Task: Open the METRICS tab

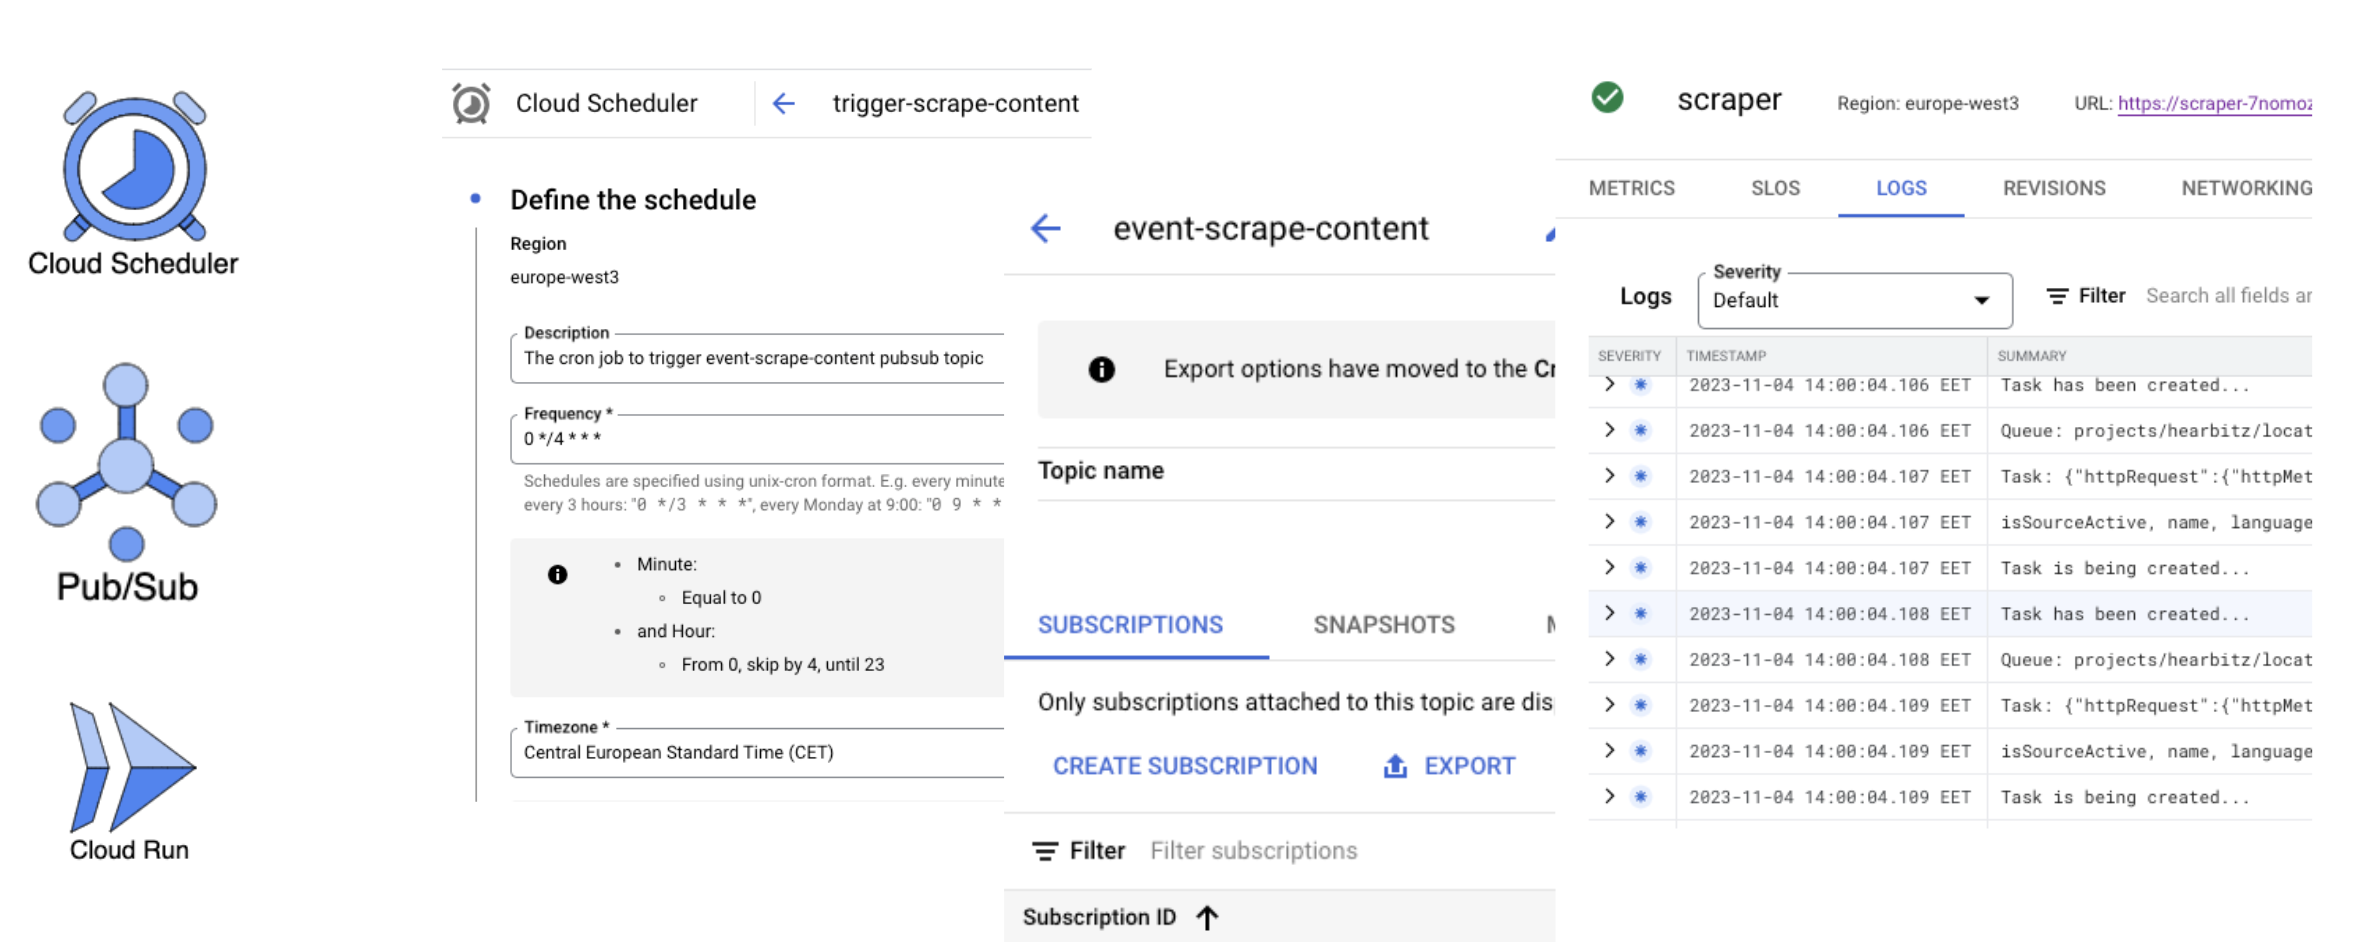Action: 1631,188
